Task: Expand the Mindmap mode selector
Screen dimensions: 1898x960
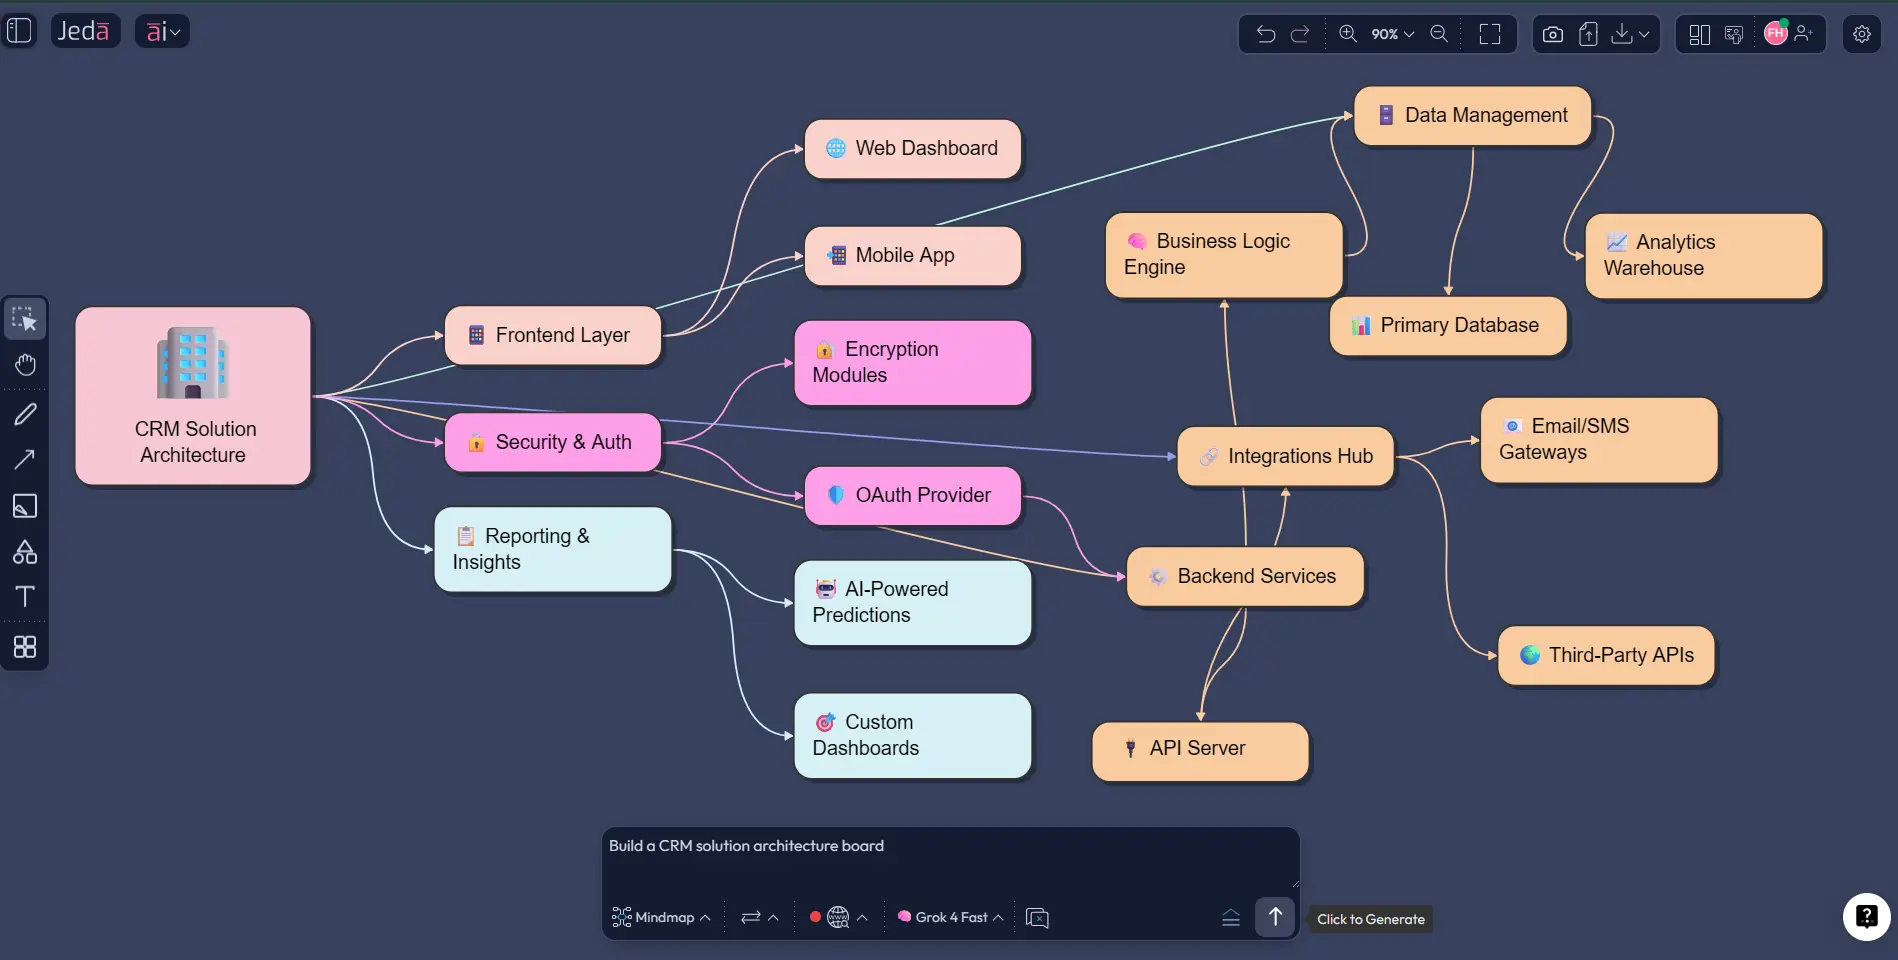Action: [660, 917]
